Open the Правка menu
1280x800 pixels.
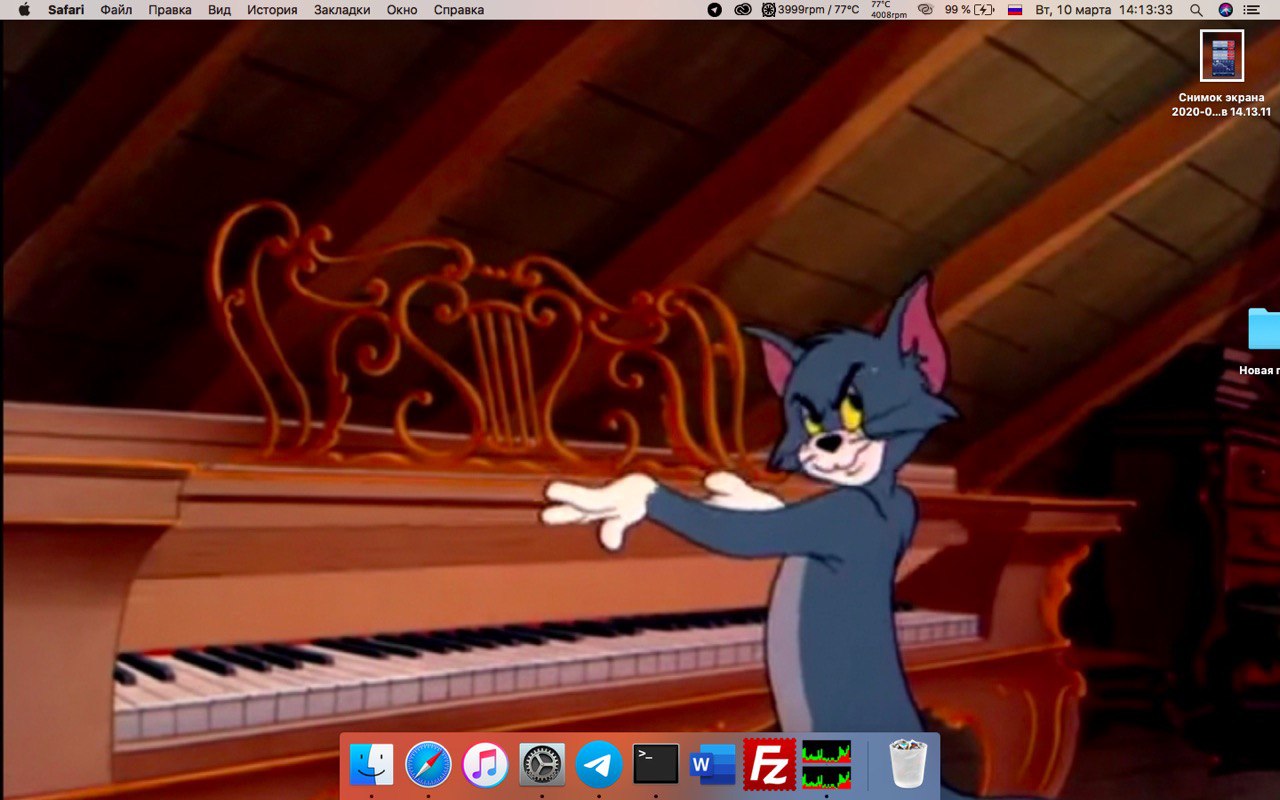(x=170, y=10)
